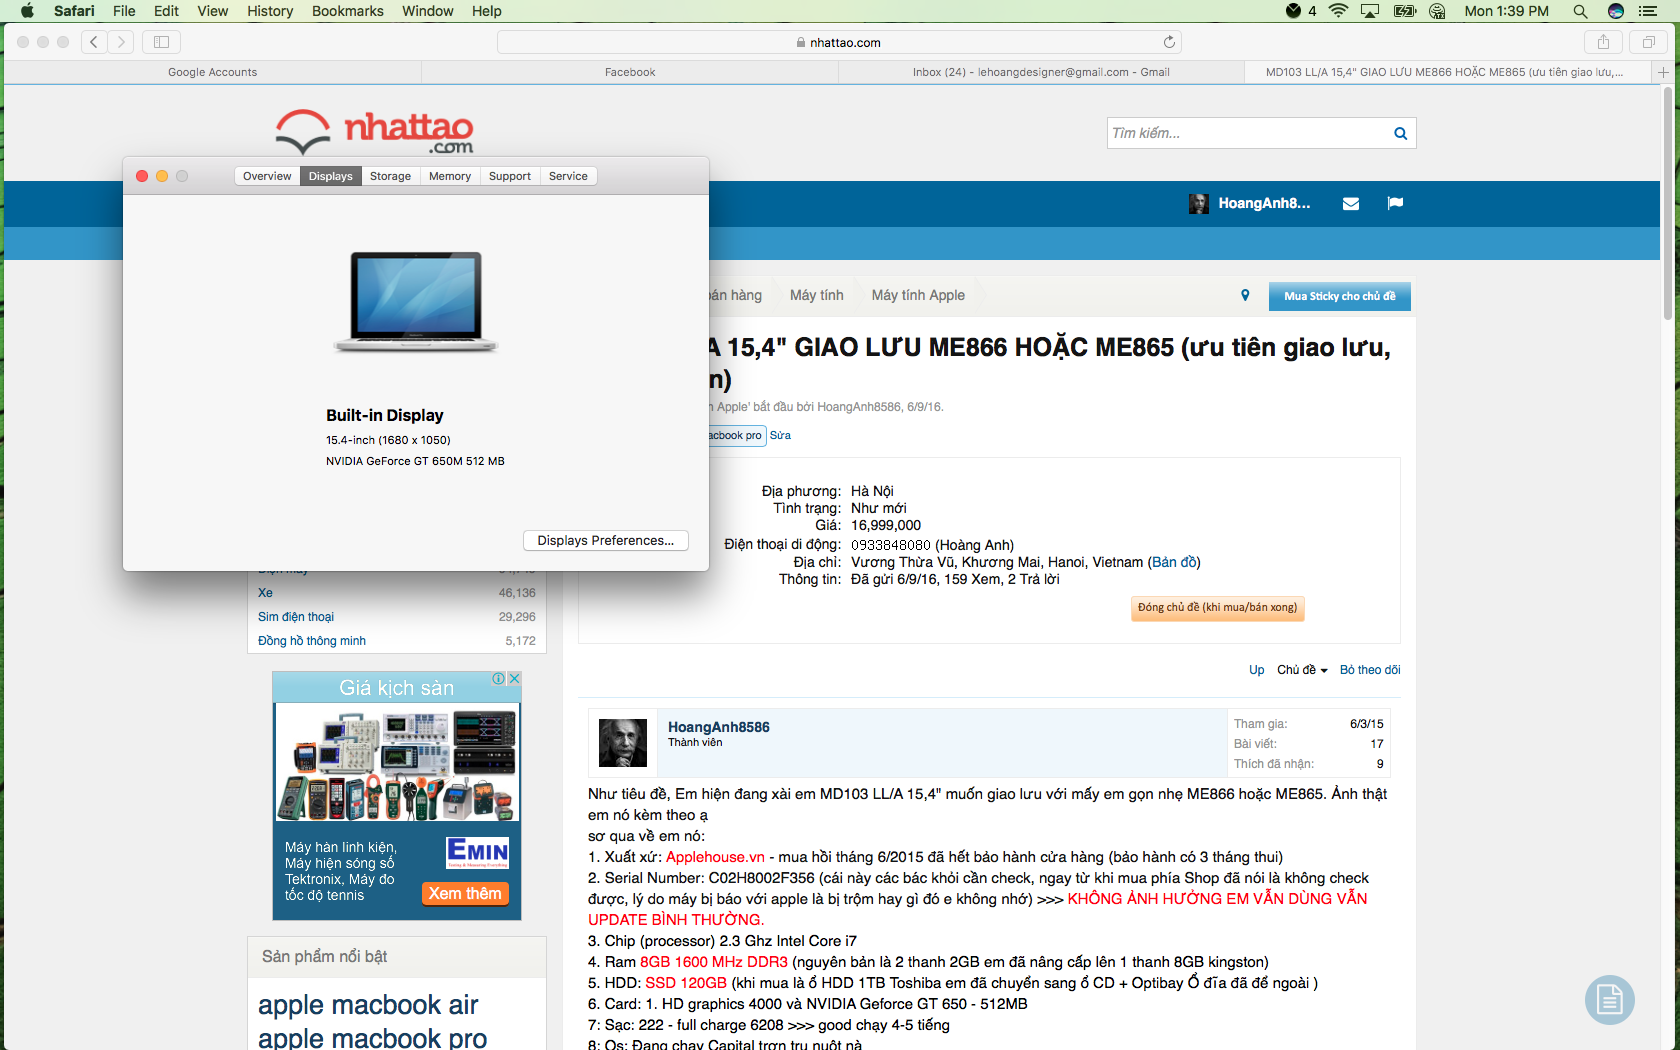Image resolution: width=1680 pixels, height=1050 pixels.
Task: Click the Safari sidebar toggle icon
Action: coord(161,42)
